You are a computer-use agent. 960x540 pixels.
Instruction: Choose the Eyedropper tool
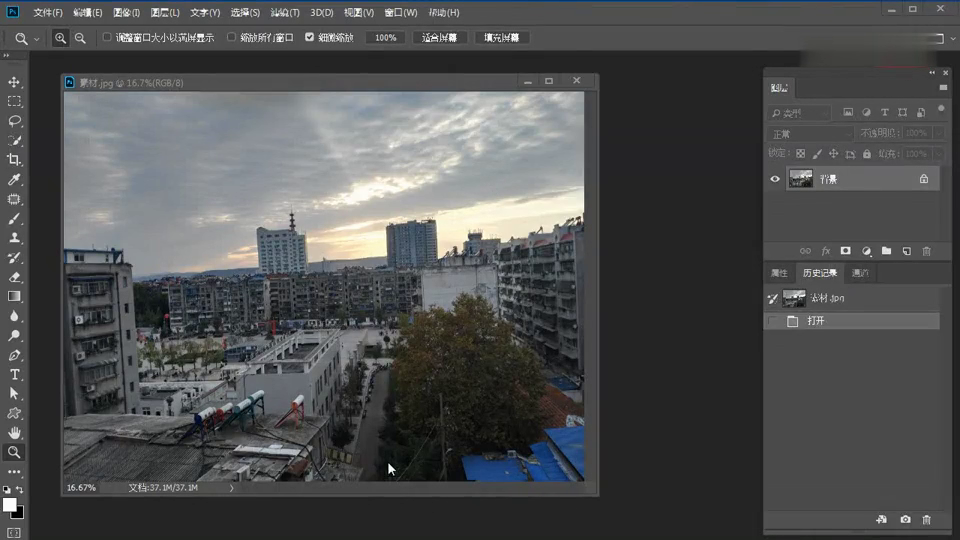[x=14, y=180]
